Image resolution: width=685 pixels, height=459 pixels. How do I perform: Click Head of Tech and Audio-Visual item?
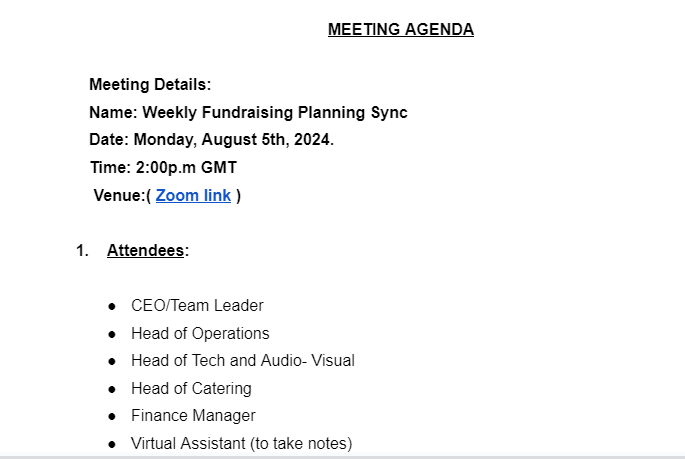pos(243,361)
